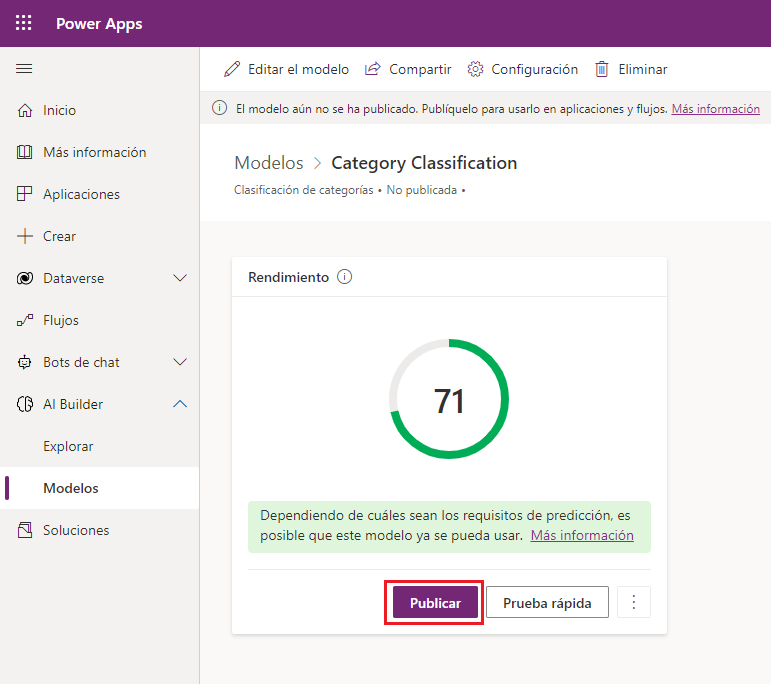This screenshot has width=771, height=684.
Task: Click the Bots de chat icon
Action: click(25, 362)
